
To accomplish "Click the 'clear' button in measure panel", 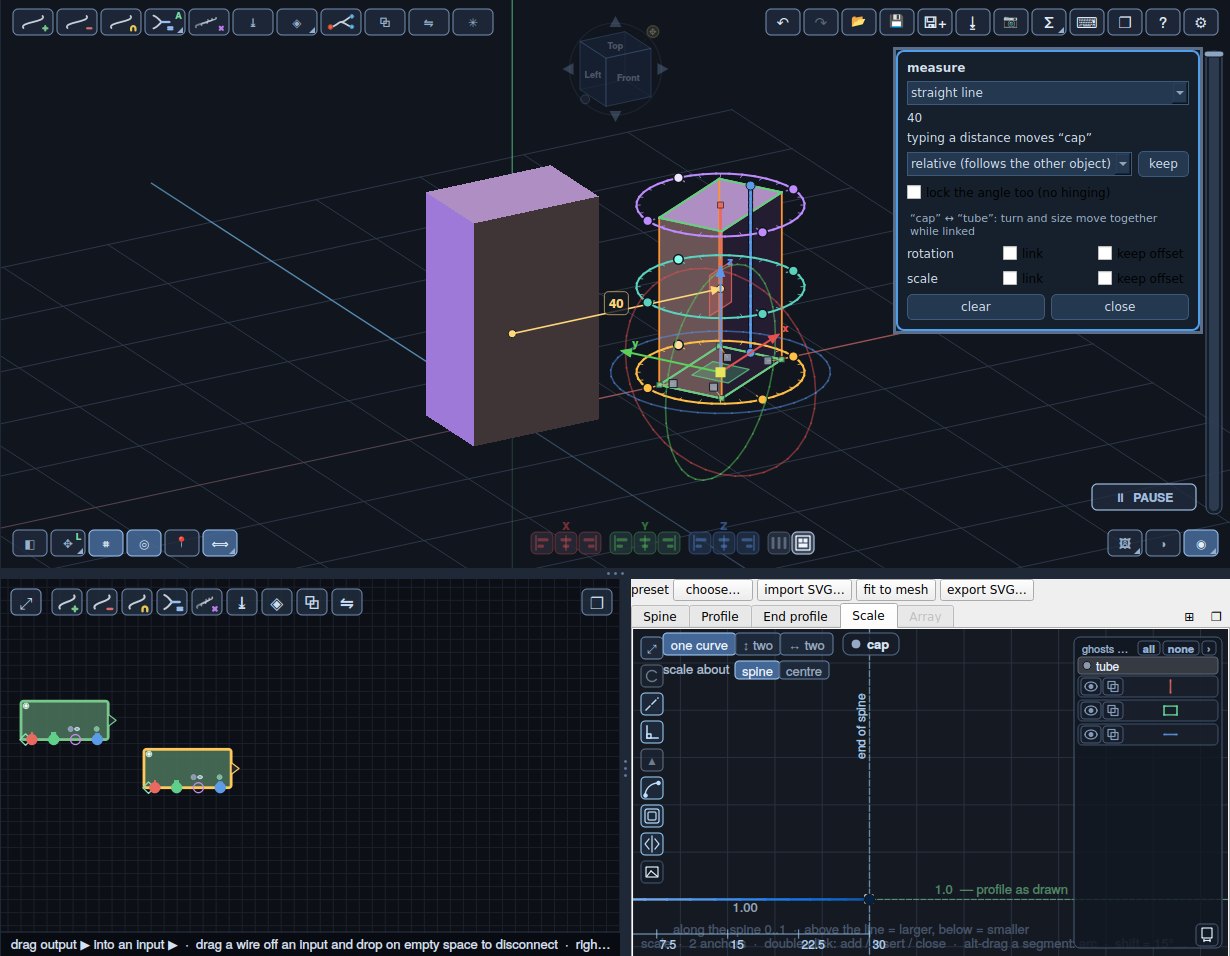I will click(x=976, y=307).
